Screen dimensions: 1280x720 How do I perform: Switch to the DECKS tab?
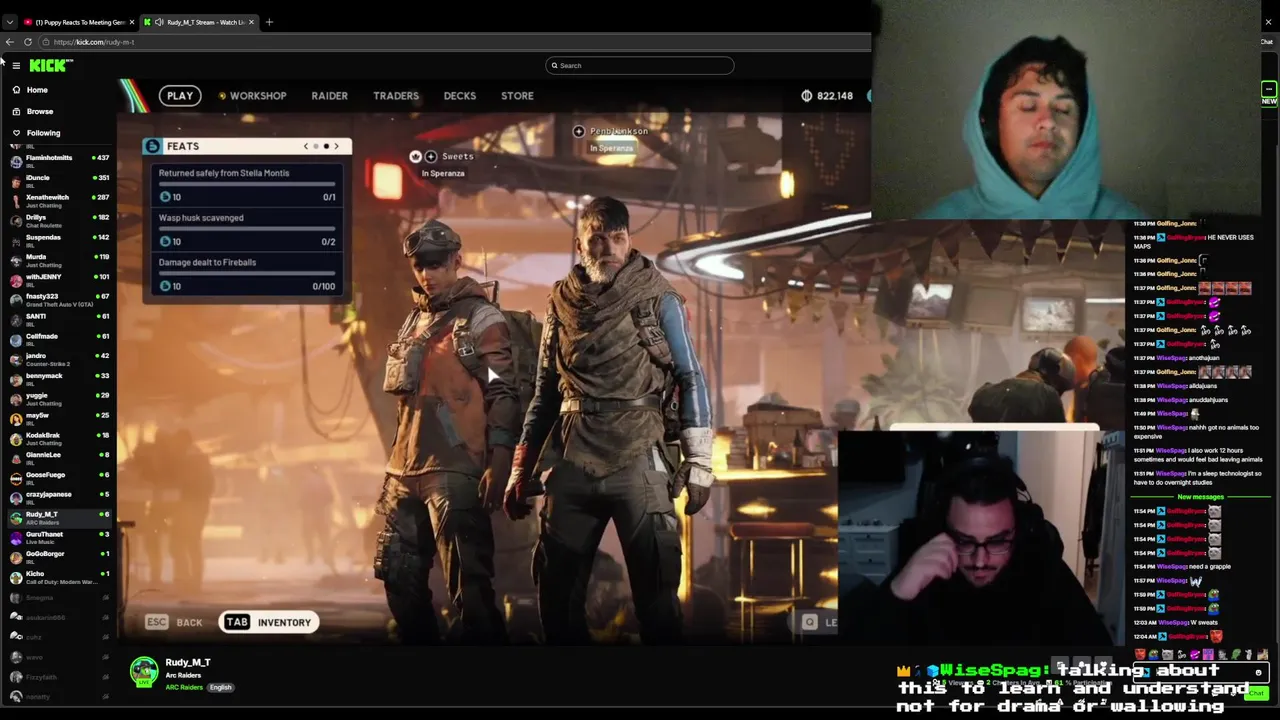click(x=460, y=96)
